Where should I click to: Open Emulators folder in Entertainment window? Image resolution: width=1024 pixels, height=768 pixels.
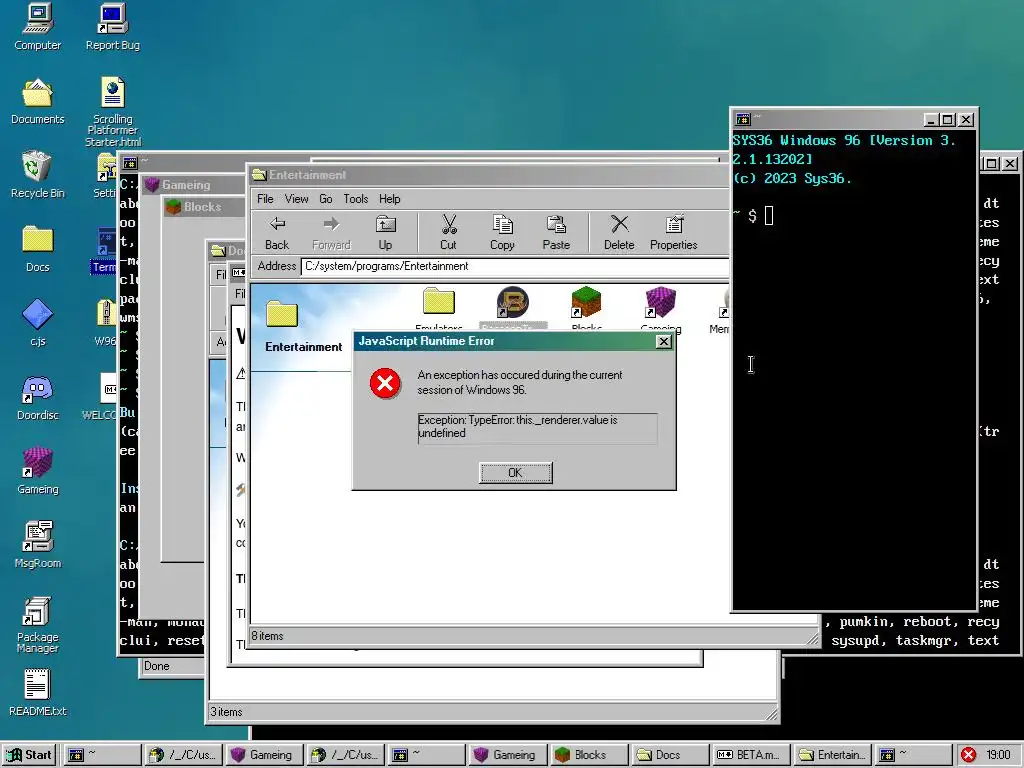coord(438,309)
